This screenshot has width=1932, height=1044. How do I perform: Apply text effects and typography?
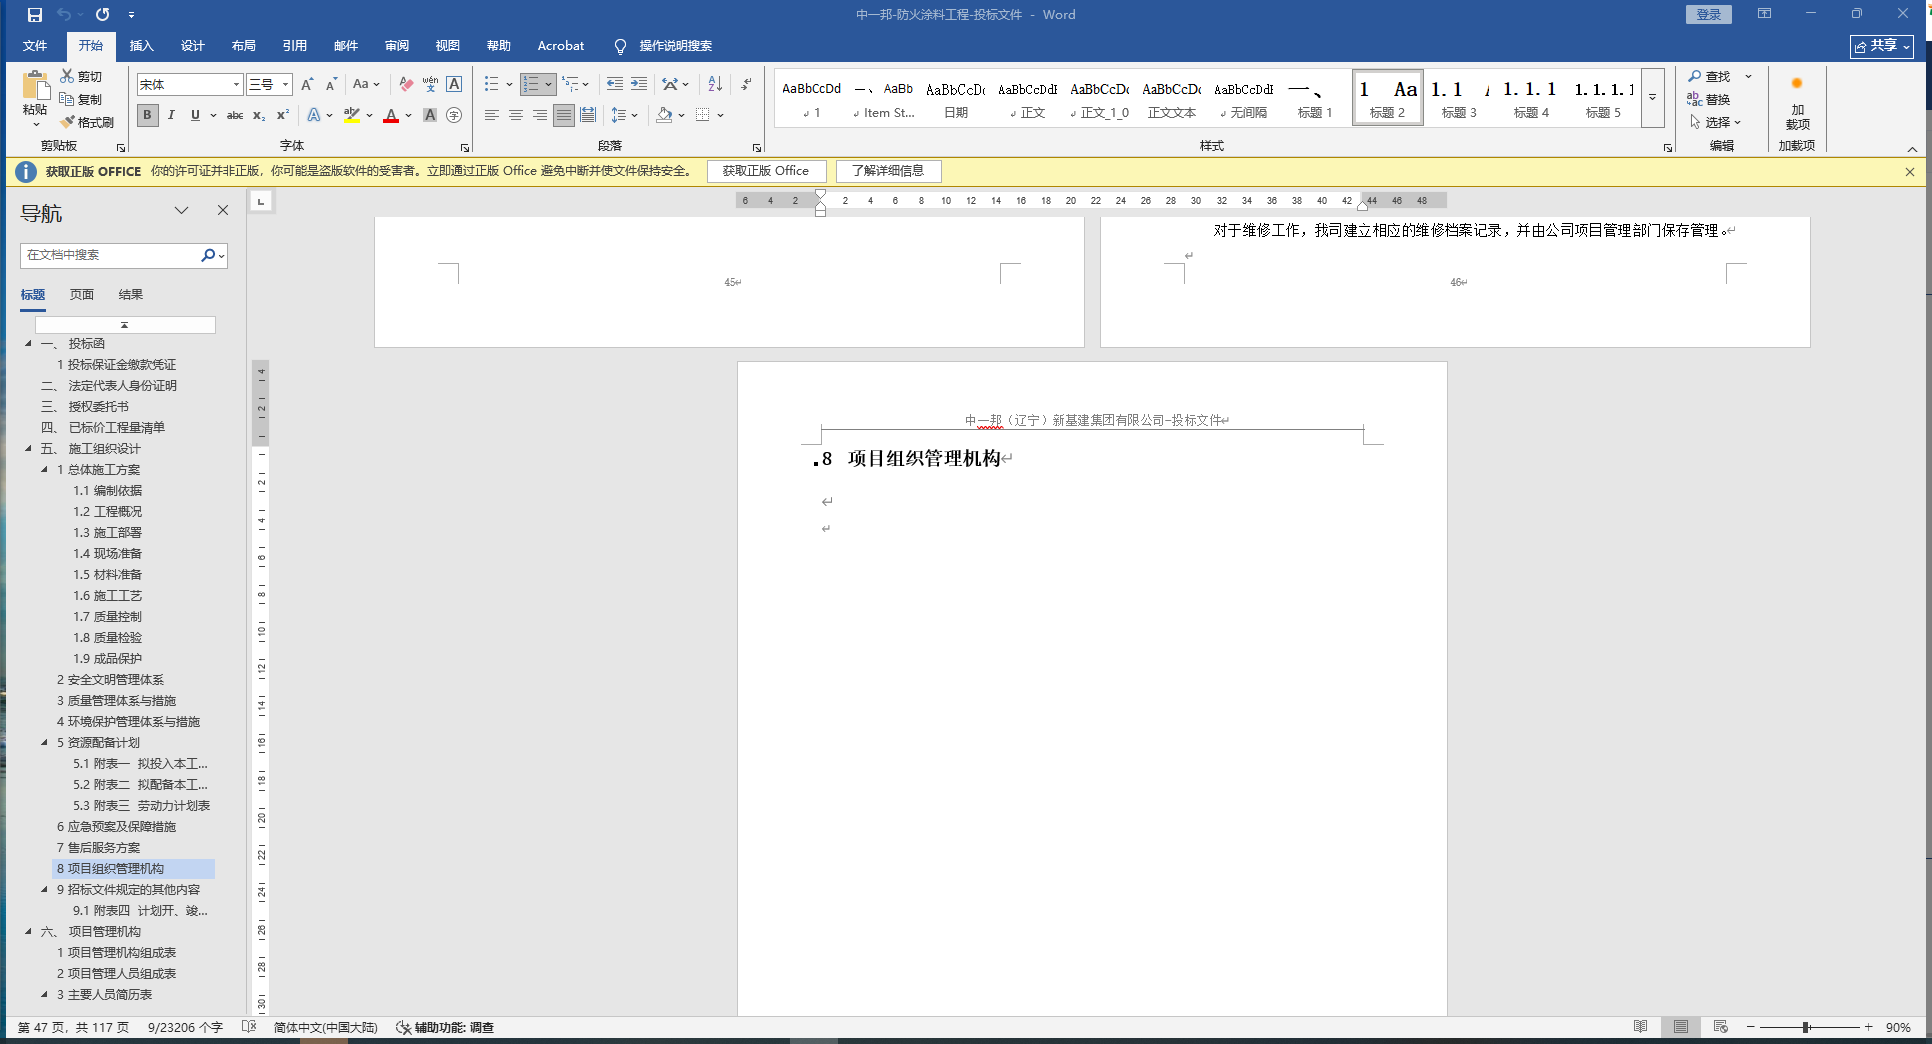(314, 115)
